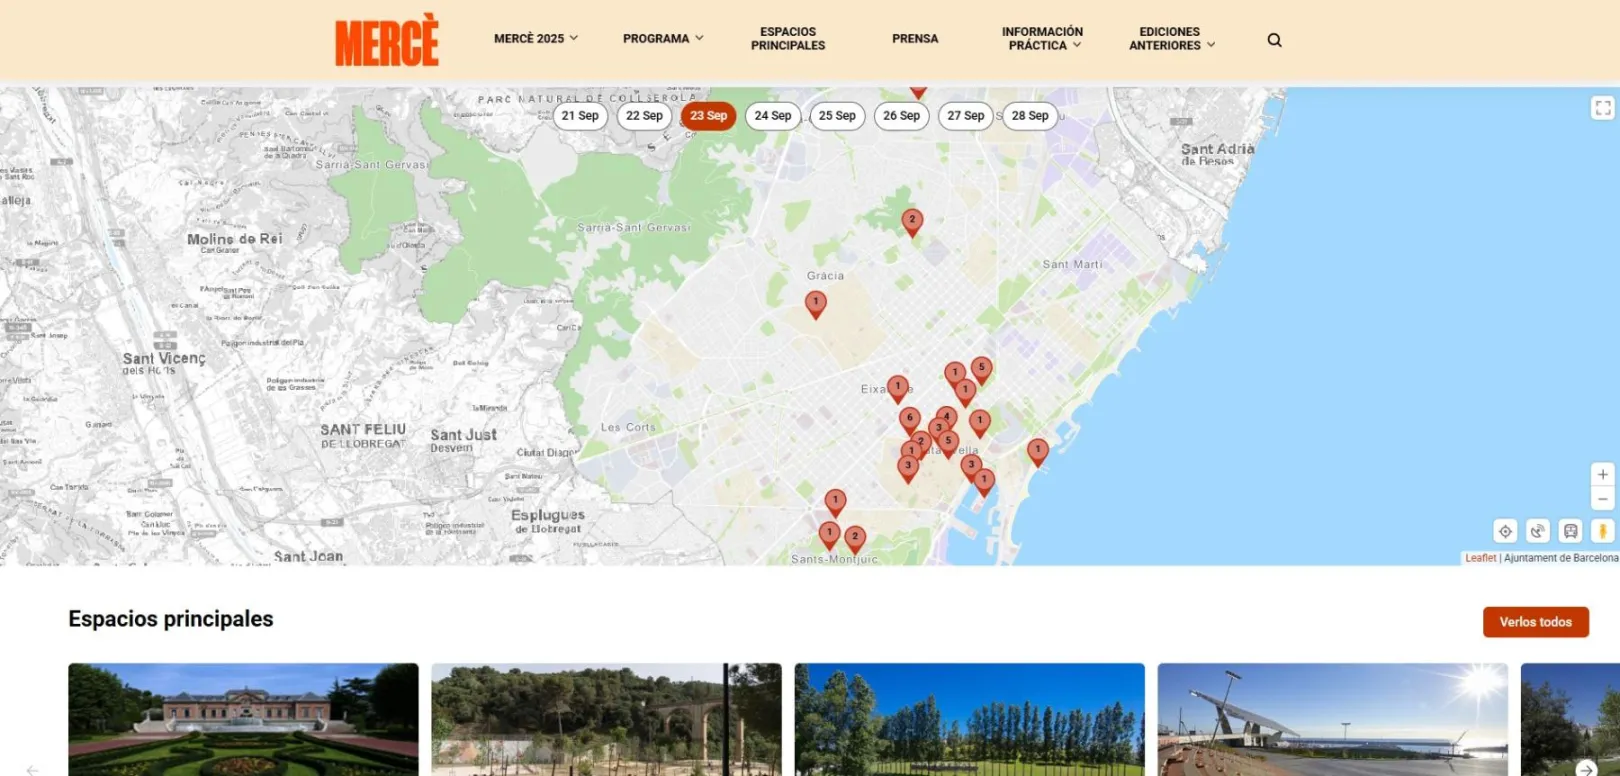The height and width of the screenshot is (776, 1620).
Task: Open the Prensa section
Action: pyautogui.click(x=915, y=39)
